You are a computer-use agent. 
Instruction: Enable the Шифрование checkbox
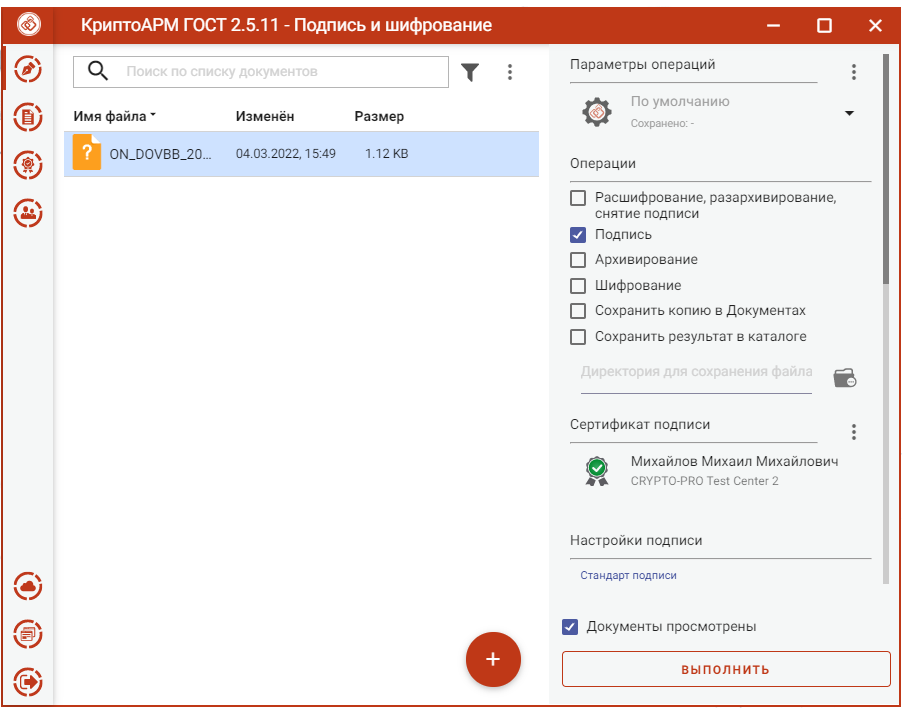tap(578, 286)
